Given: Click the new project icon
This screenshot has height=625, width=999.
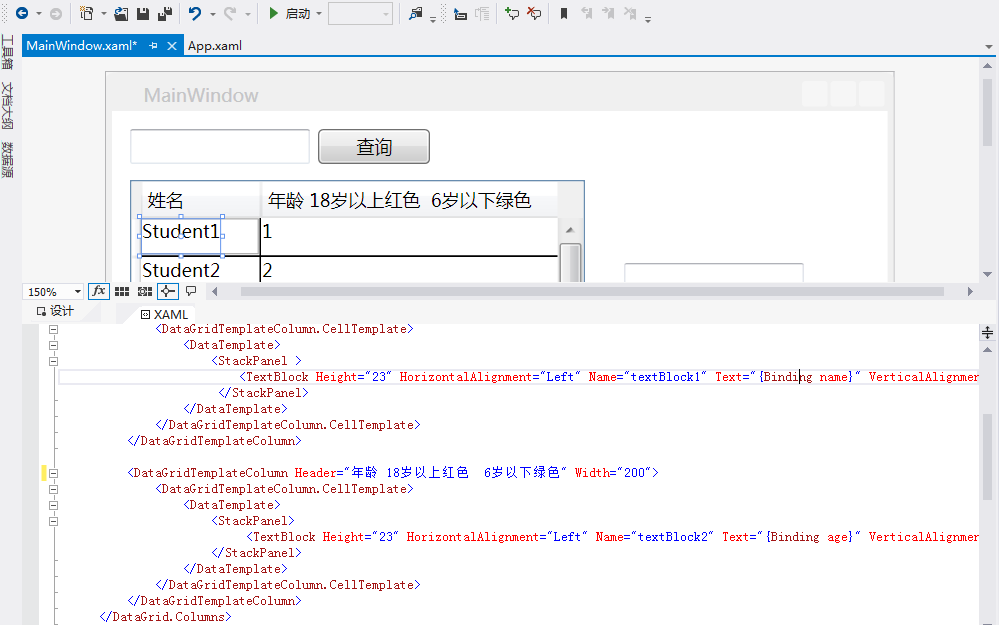Looking at the screenshot, I should tap(87, 13).
